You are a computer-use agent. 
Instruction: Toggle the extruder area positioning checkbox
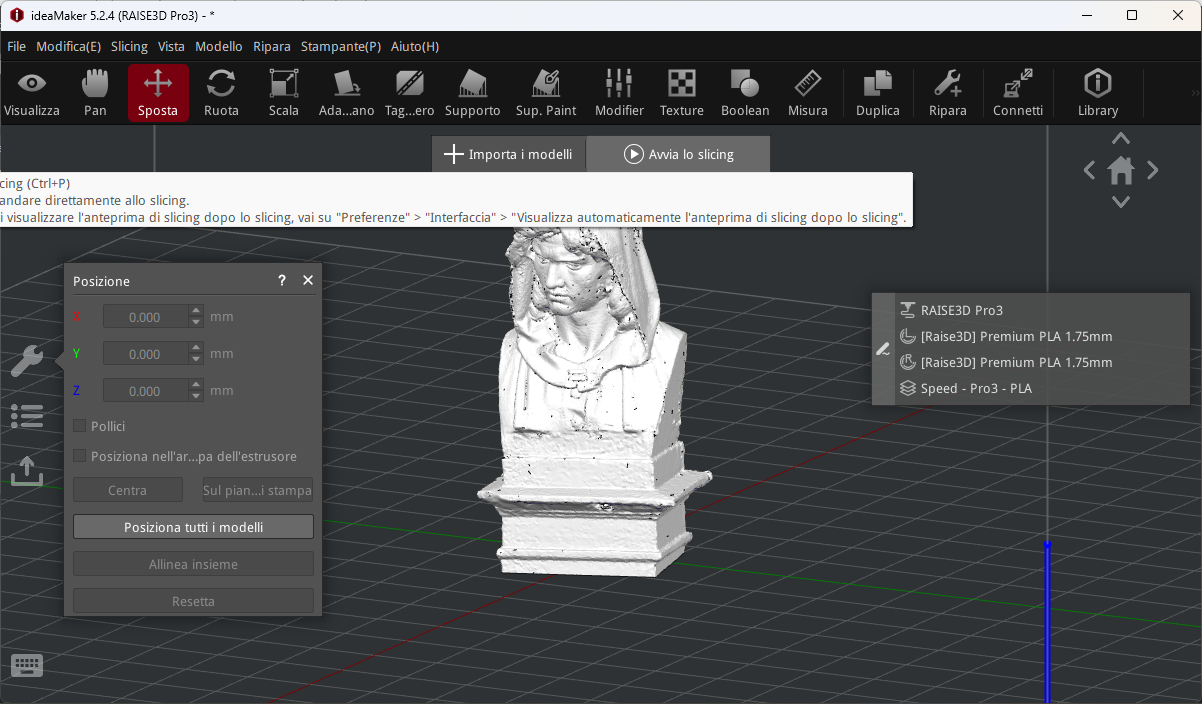(x=81, y=456)
